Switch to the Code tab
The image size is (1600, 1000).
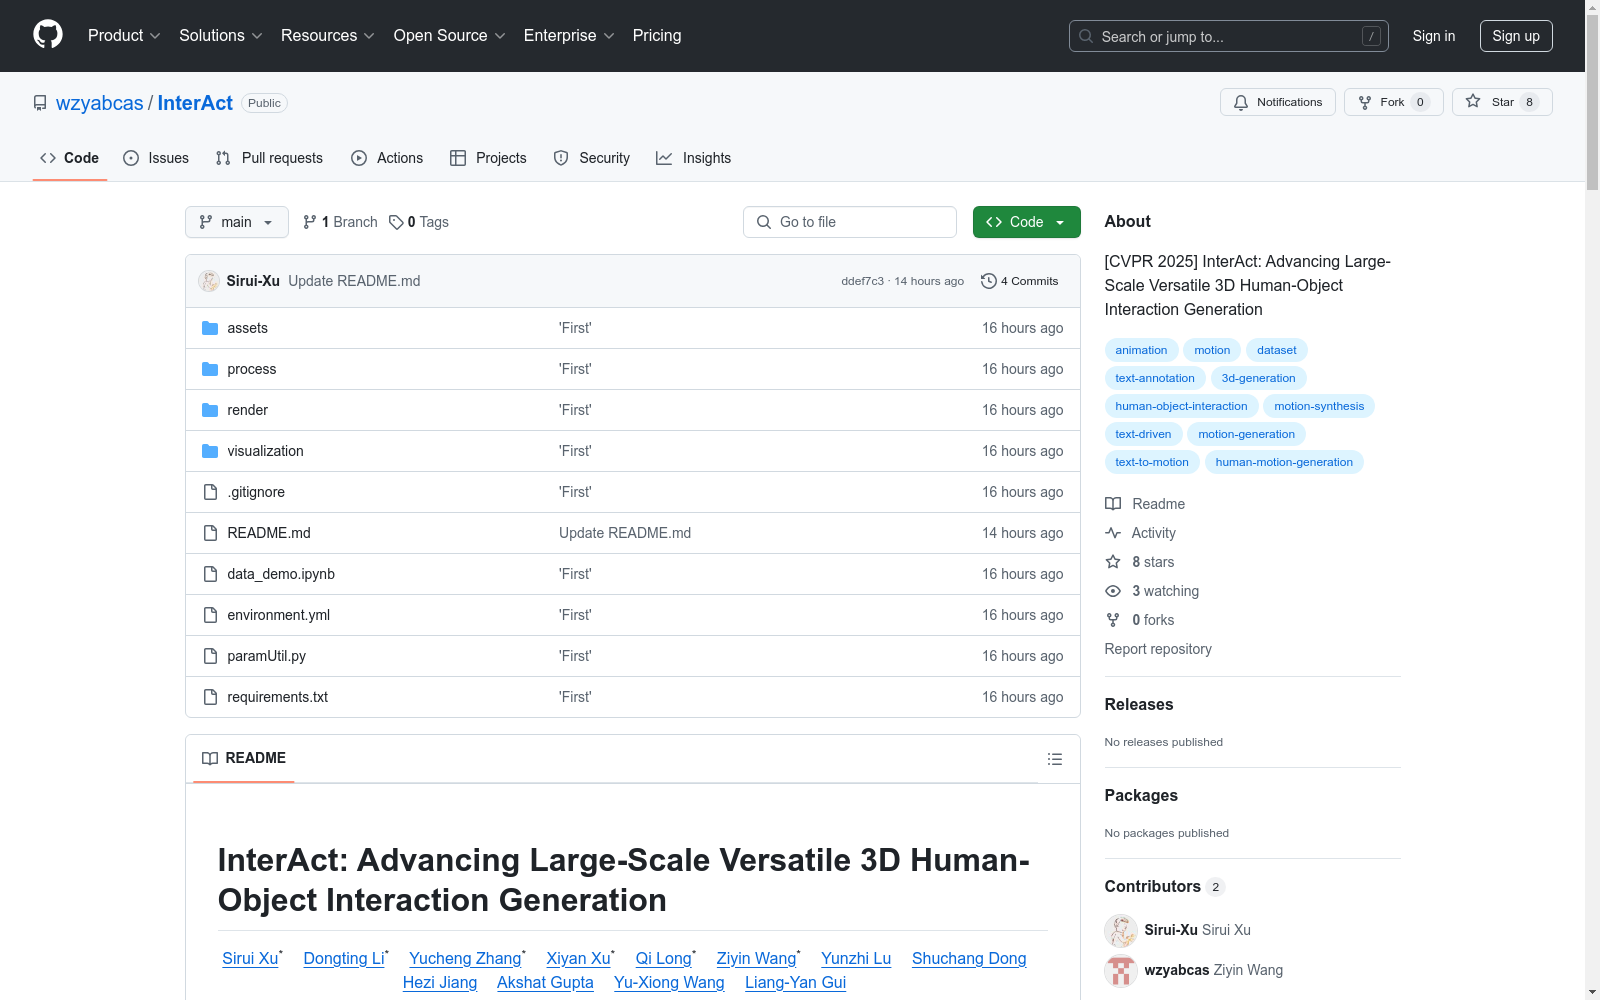coord(70,158)
